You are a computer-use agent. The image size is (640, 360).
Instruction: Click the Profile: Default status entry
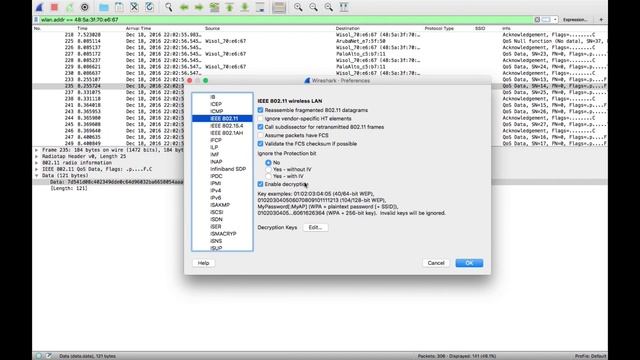click(590, 356)
